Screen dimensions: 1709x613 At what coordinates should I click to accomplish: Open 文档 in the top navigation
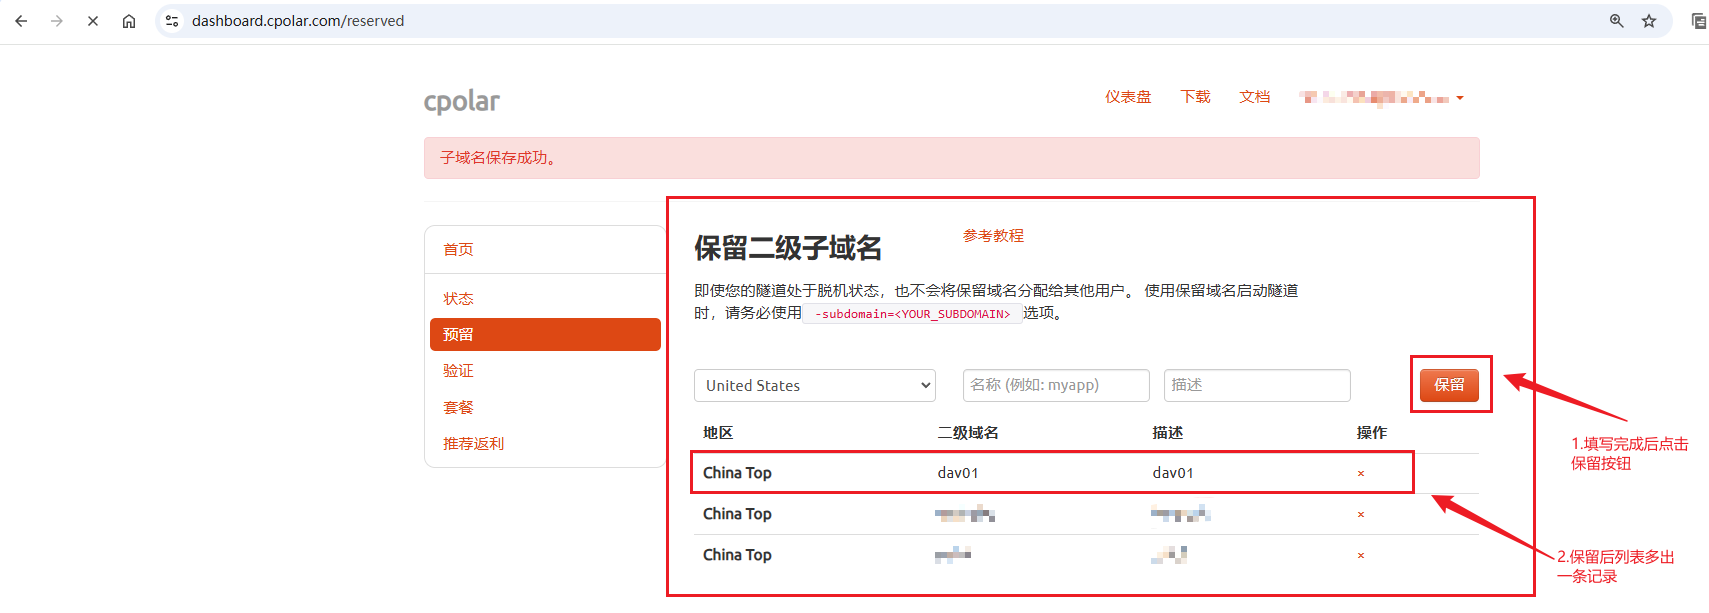click(1254, 97)
